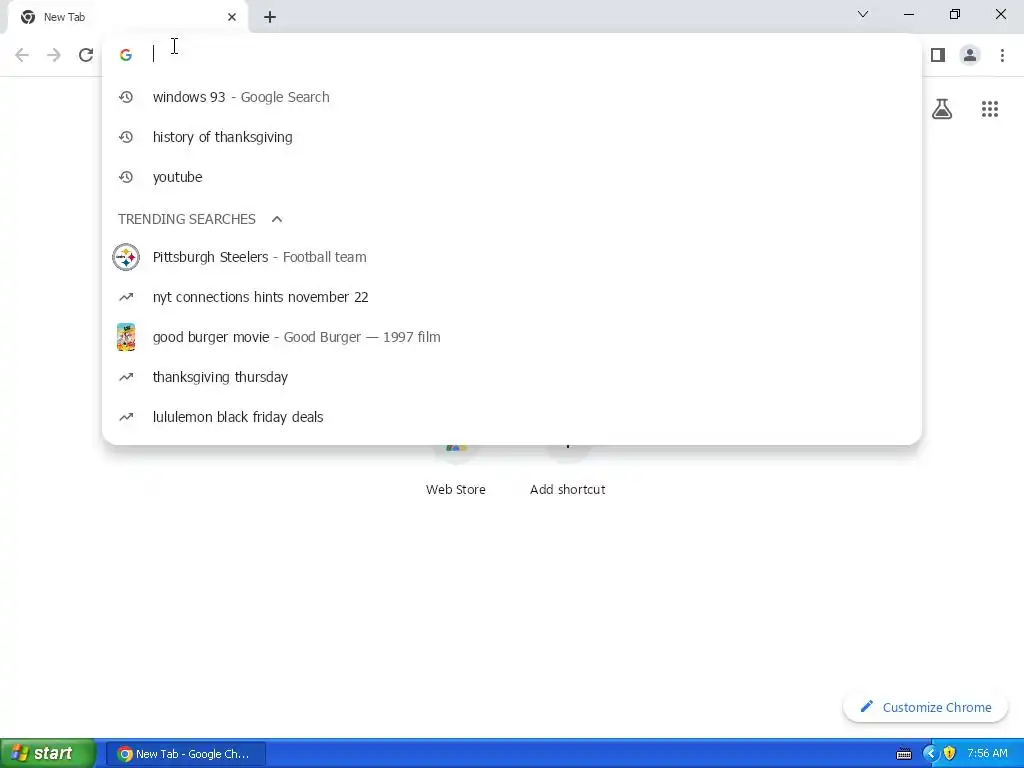The image size is (1024, 768).
Task: Open Search Labs flask icon
Action: point(942,109)
